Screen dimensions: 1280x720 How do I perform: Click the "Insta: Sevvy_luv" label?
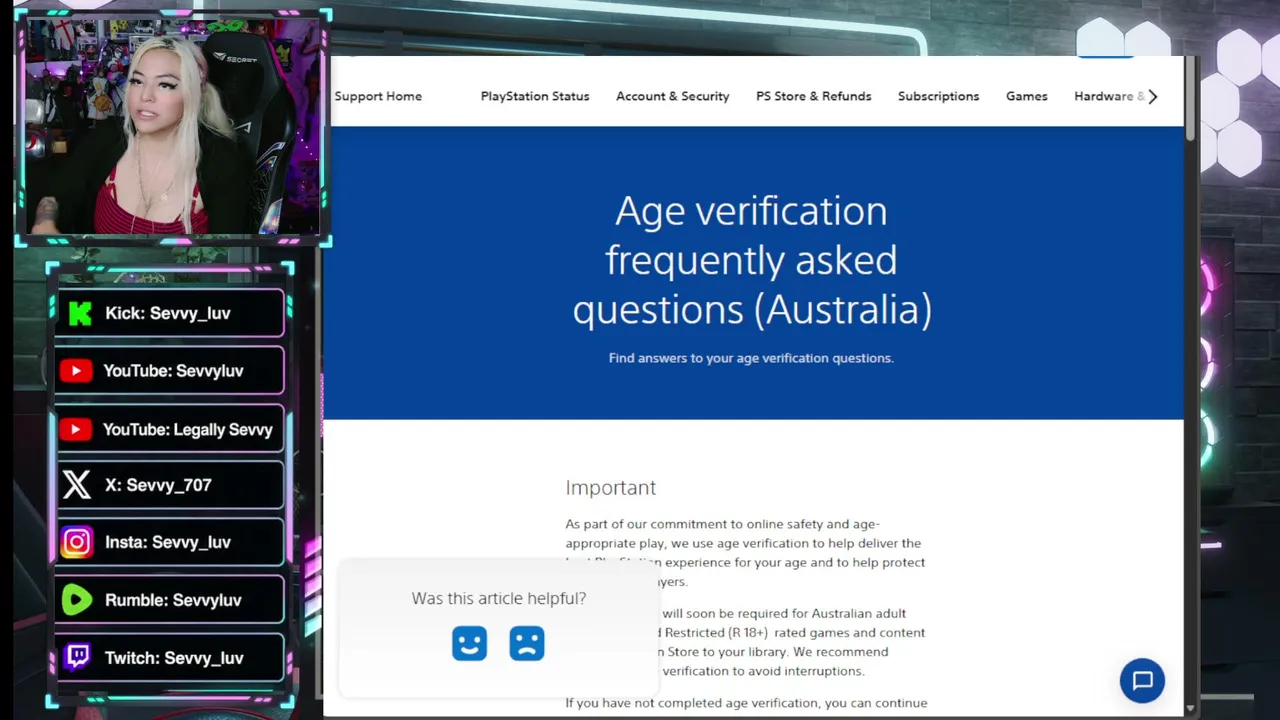pos(168,542)
